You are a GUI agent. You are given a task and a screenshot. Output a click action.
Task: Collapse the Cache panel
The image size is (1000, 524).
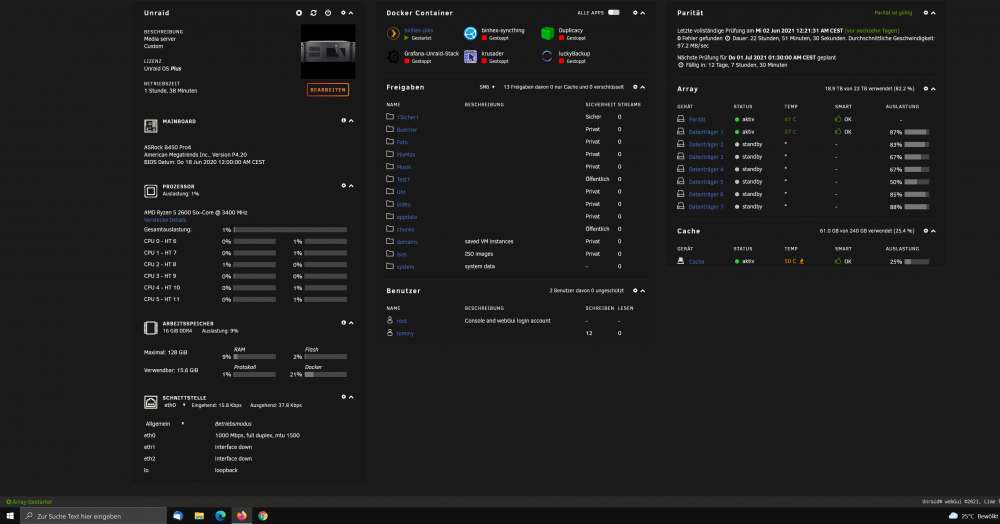tap(933, 231)
